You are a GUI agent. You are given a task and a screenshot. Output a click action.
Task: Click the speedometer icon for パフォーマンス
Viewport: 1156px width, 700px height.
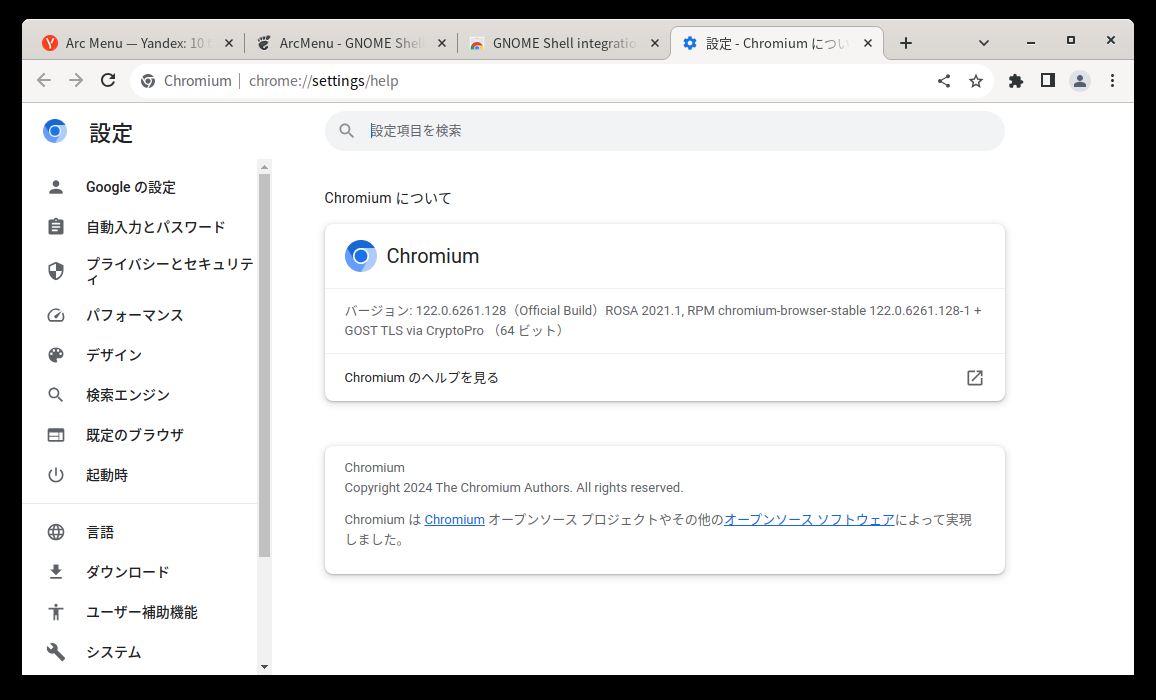[x=56, y=316]
